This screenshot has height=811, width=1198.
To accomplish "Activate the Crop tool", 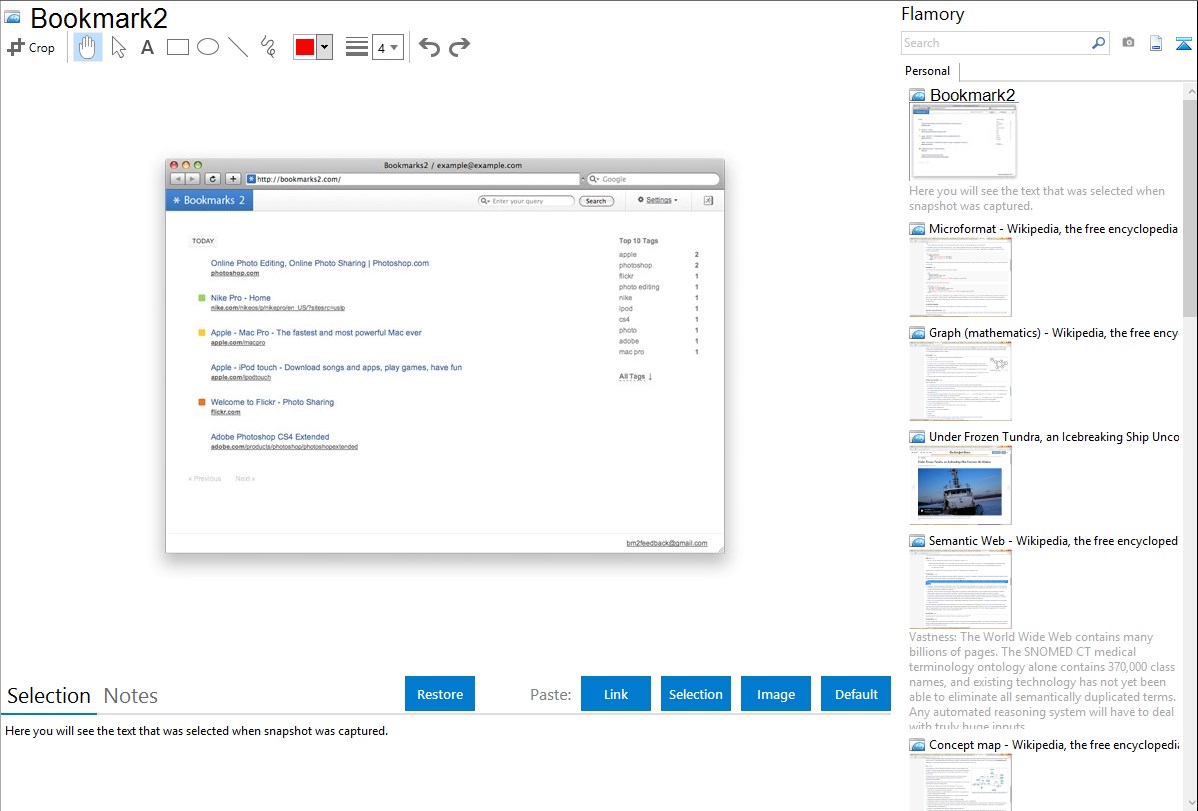I will click(x=31, y=47).
